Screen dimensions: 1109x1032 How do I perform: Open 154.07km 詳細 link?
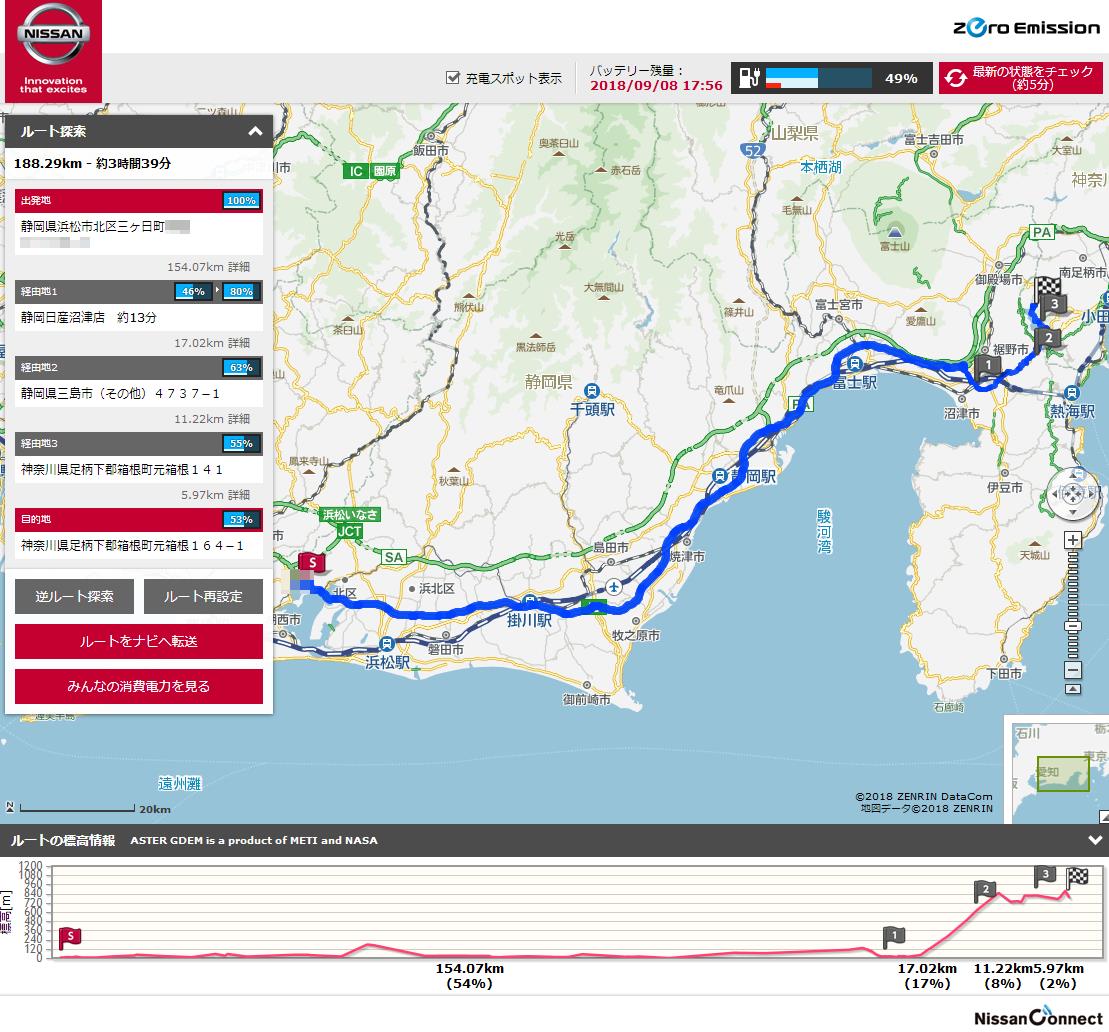[209, 267]
